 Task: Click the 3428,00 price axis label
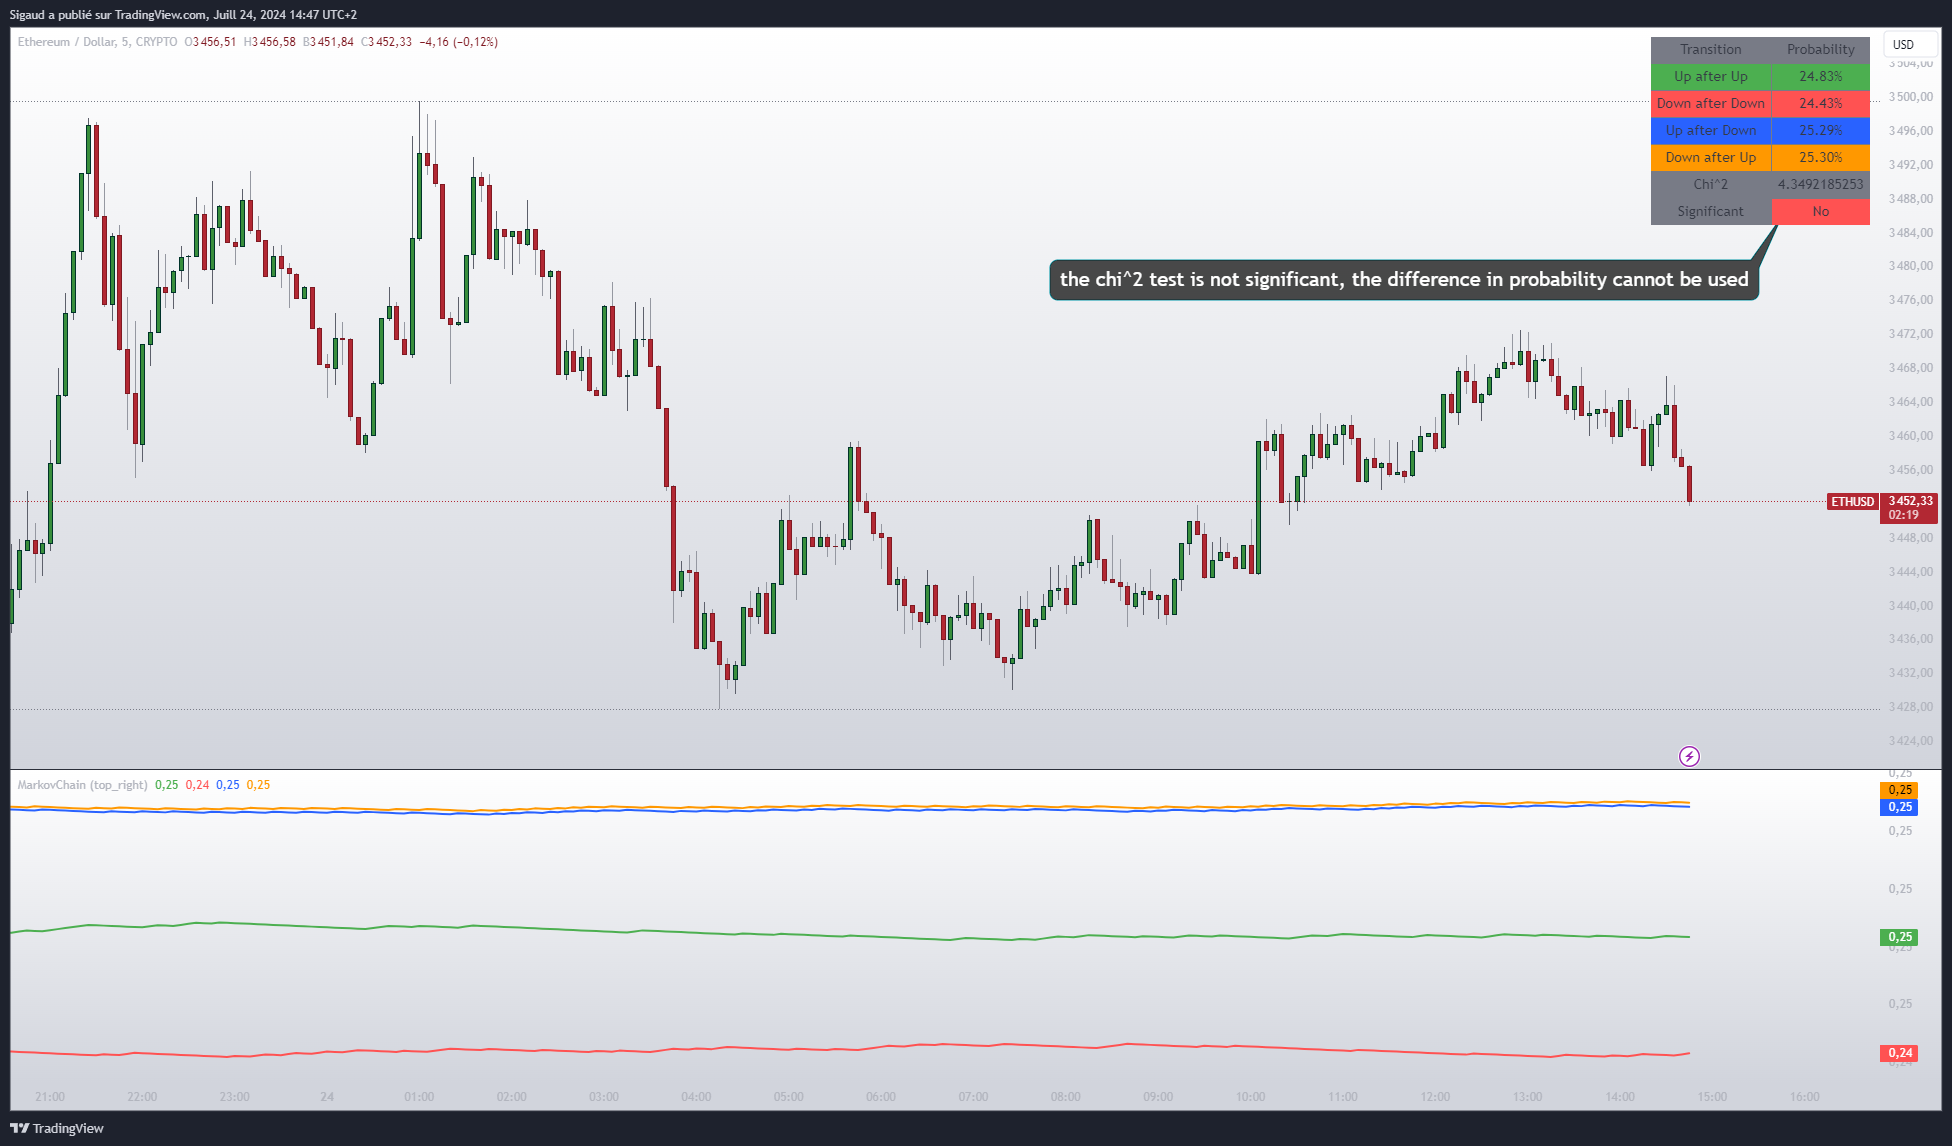[1910, 707]
